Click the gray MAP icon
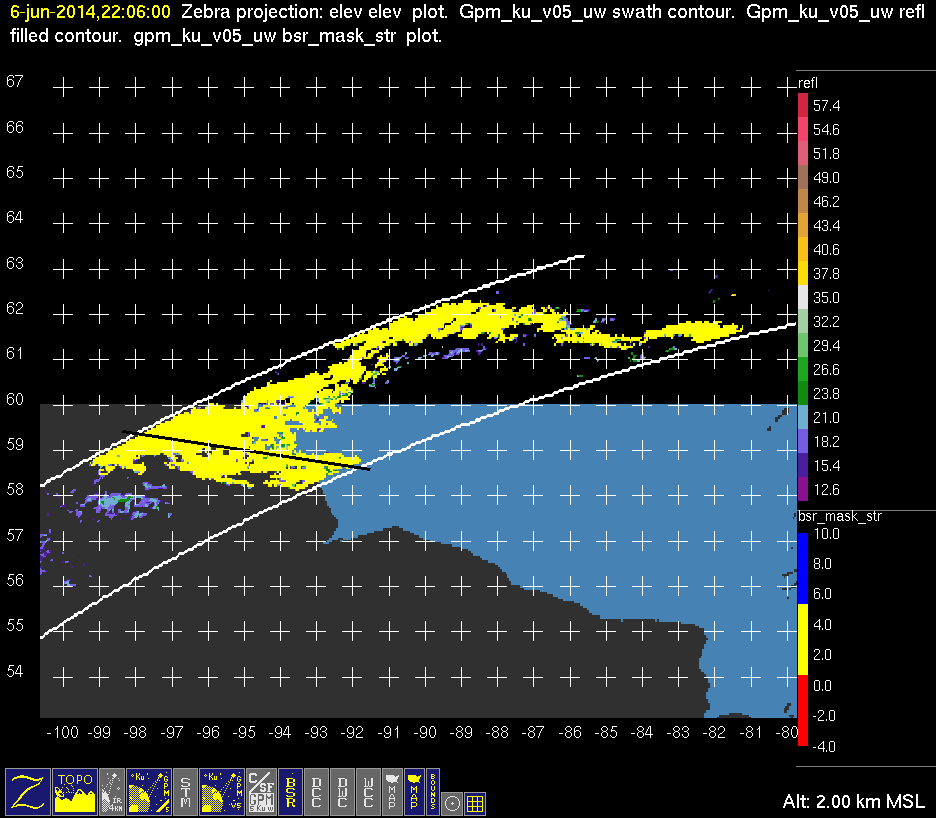This screenshot has width=936, height=818. pos(392,791)
